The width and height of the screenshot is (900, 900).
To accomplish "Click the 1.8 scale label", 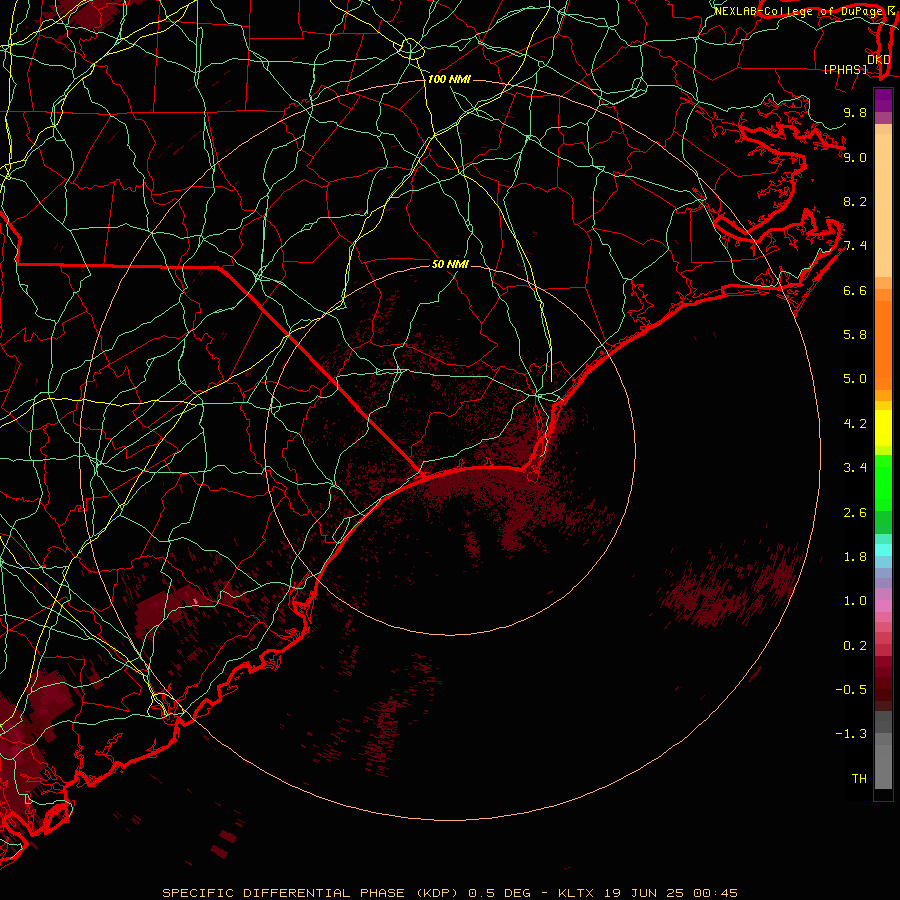I will pos(855,557).
